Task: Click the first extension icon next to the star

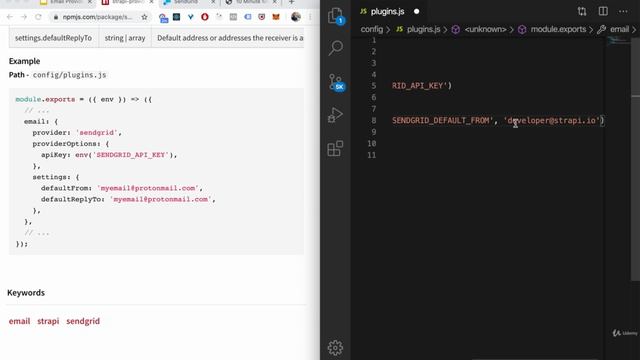Action: tap(163, 18)
